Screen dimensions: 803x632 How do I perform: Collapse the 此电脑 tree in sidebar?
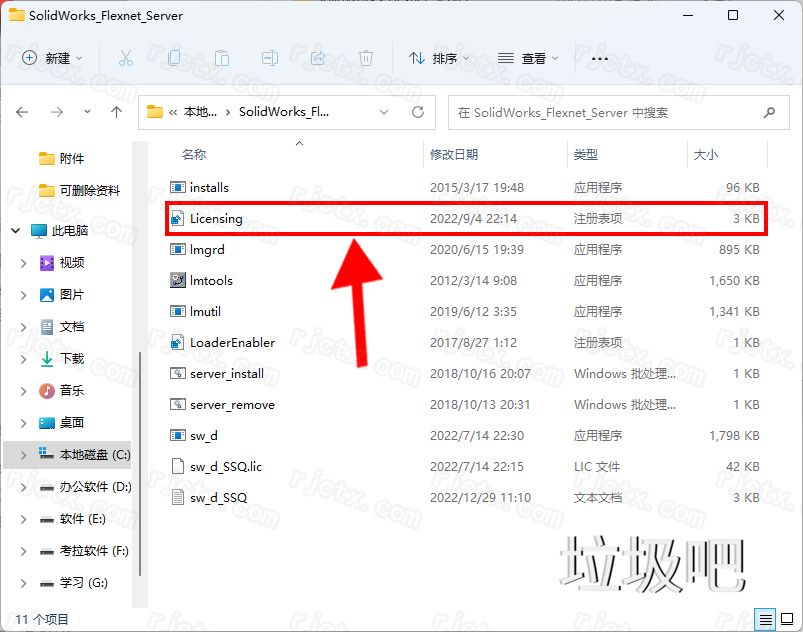14,228
